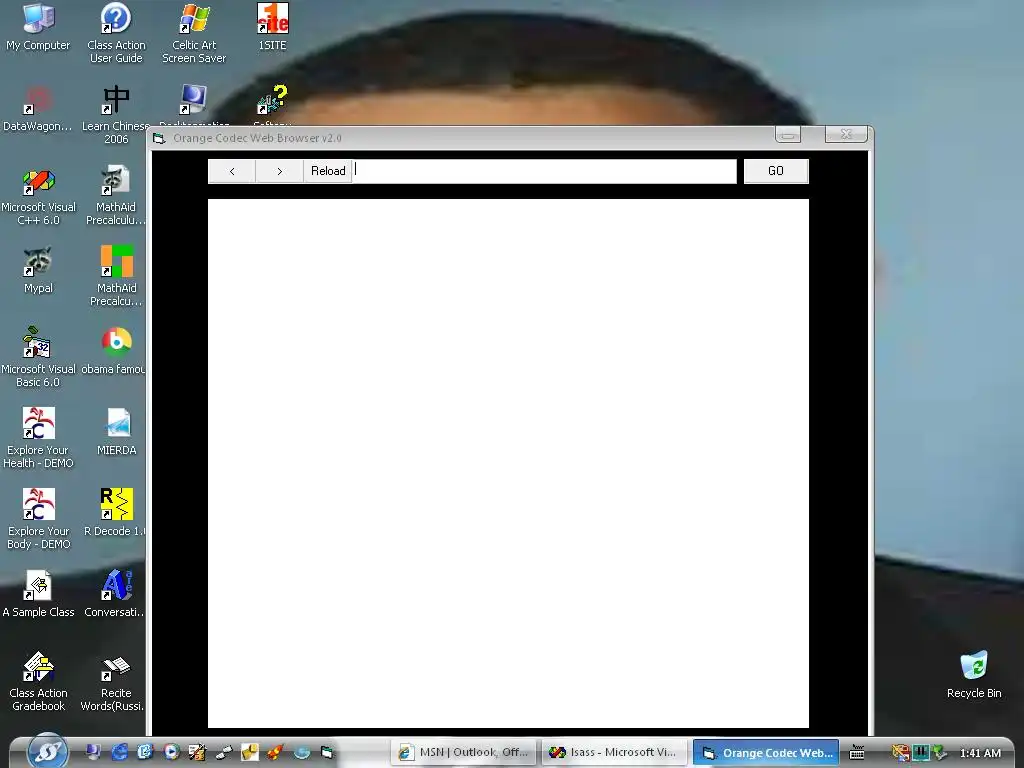Select the MIERDA file icon
Viewport: 1024px width, 768px height.
pyautogui.click(x=117, y=431)
